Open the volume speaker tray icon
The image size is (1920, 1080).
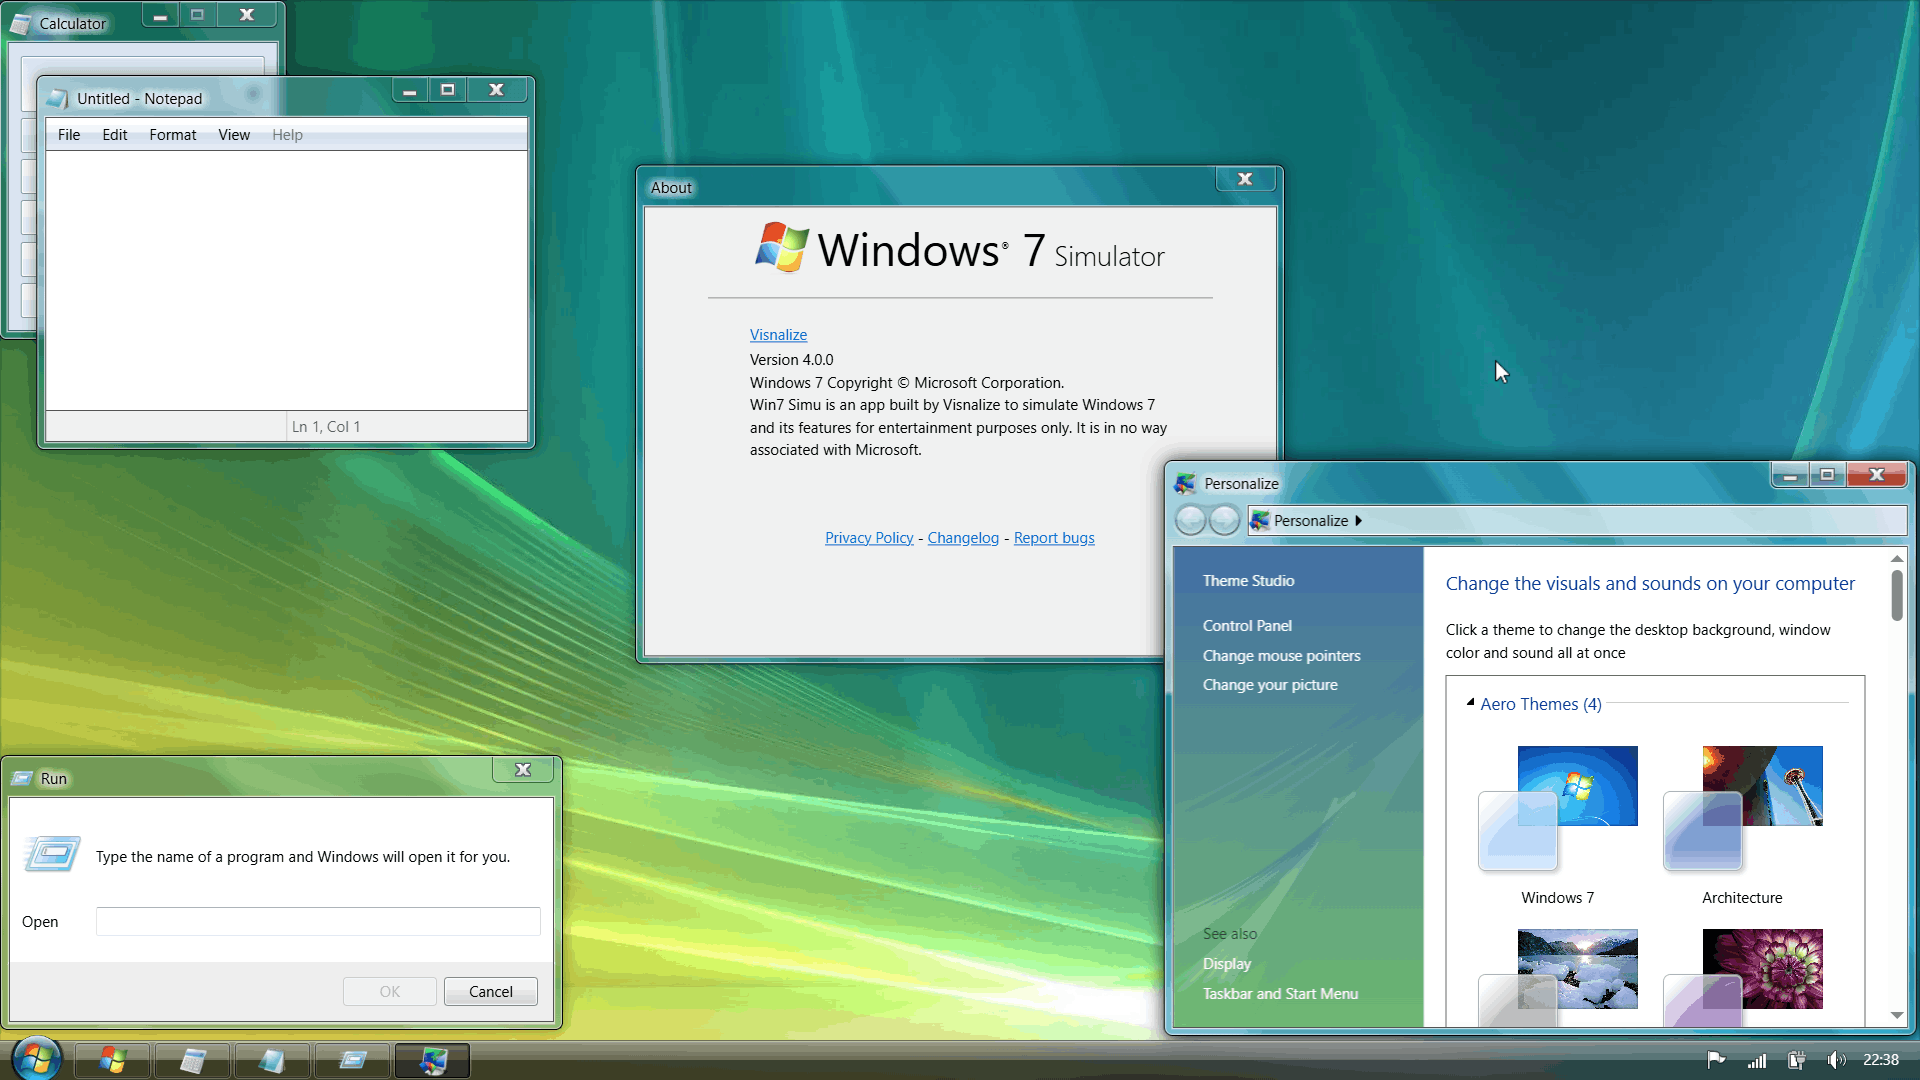pyautogui.click(x=1836, y=1060)
